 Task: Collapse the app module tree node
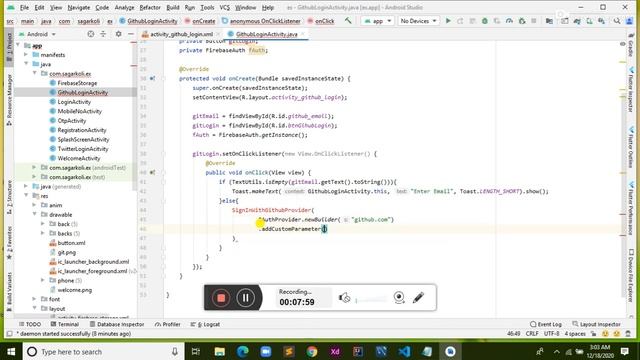(18, 45)
